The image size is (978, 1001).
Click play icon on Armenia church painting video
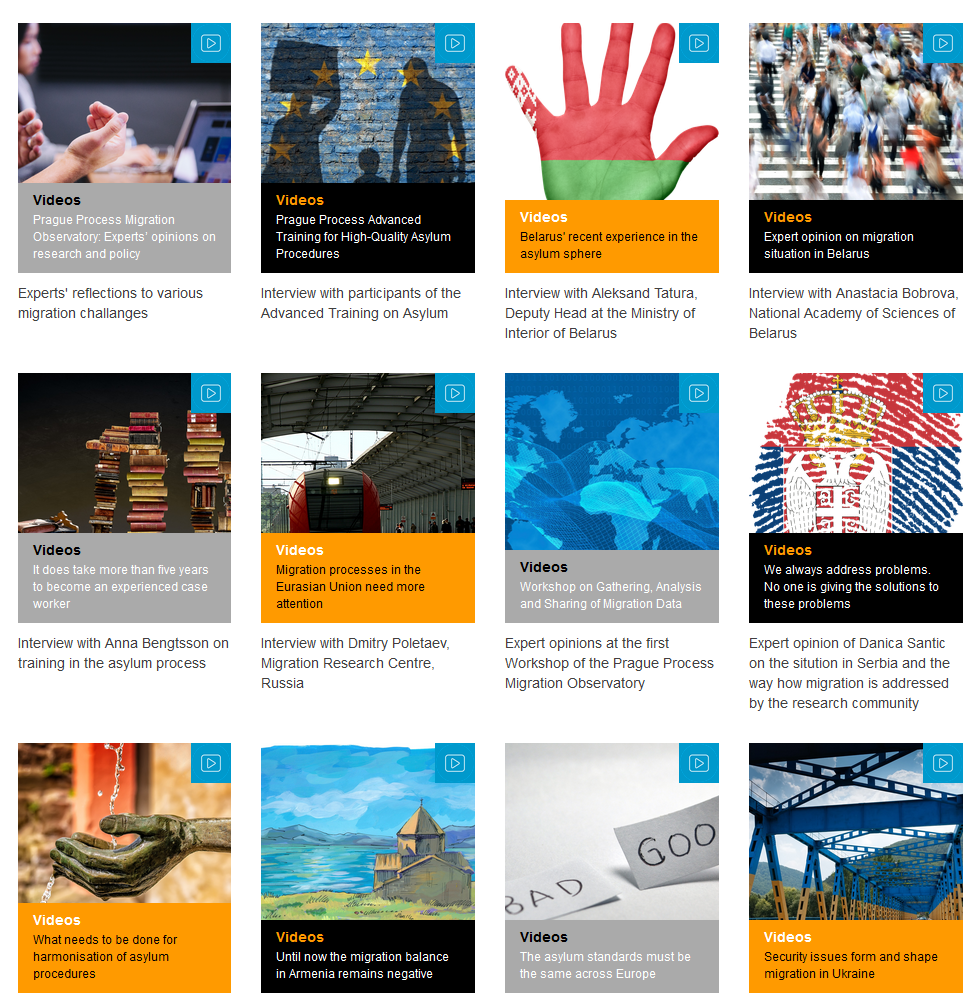455,763
